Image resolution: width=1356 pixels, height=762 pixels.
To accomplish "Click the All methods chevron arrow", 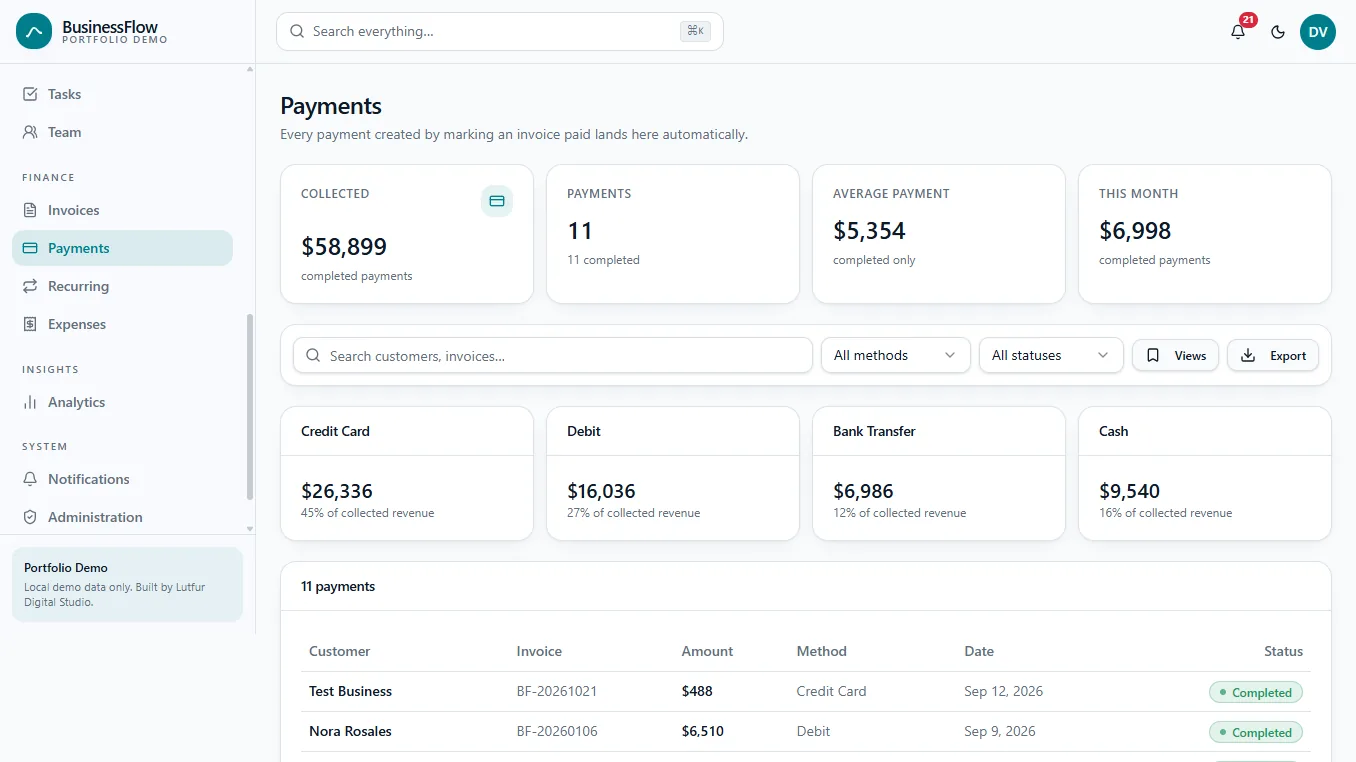I will click(x=950, y=355).
